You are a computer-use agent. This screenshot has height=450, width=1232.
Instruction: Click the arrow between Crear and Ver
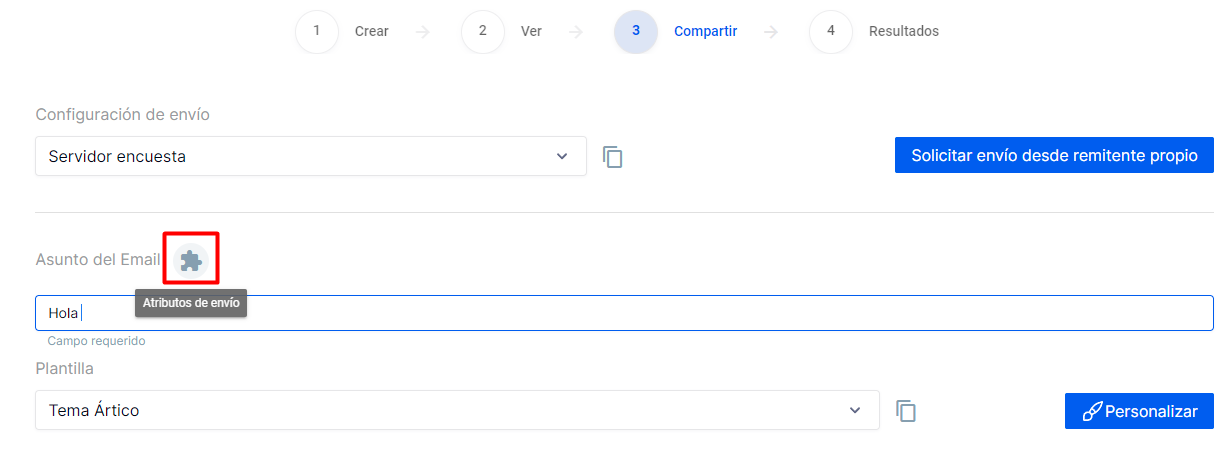click(x=423, y=32)
